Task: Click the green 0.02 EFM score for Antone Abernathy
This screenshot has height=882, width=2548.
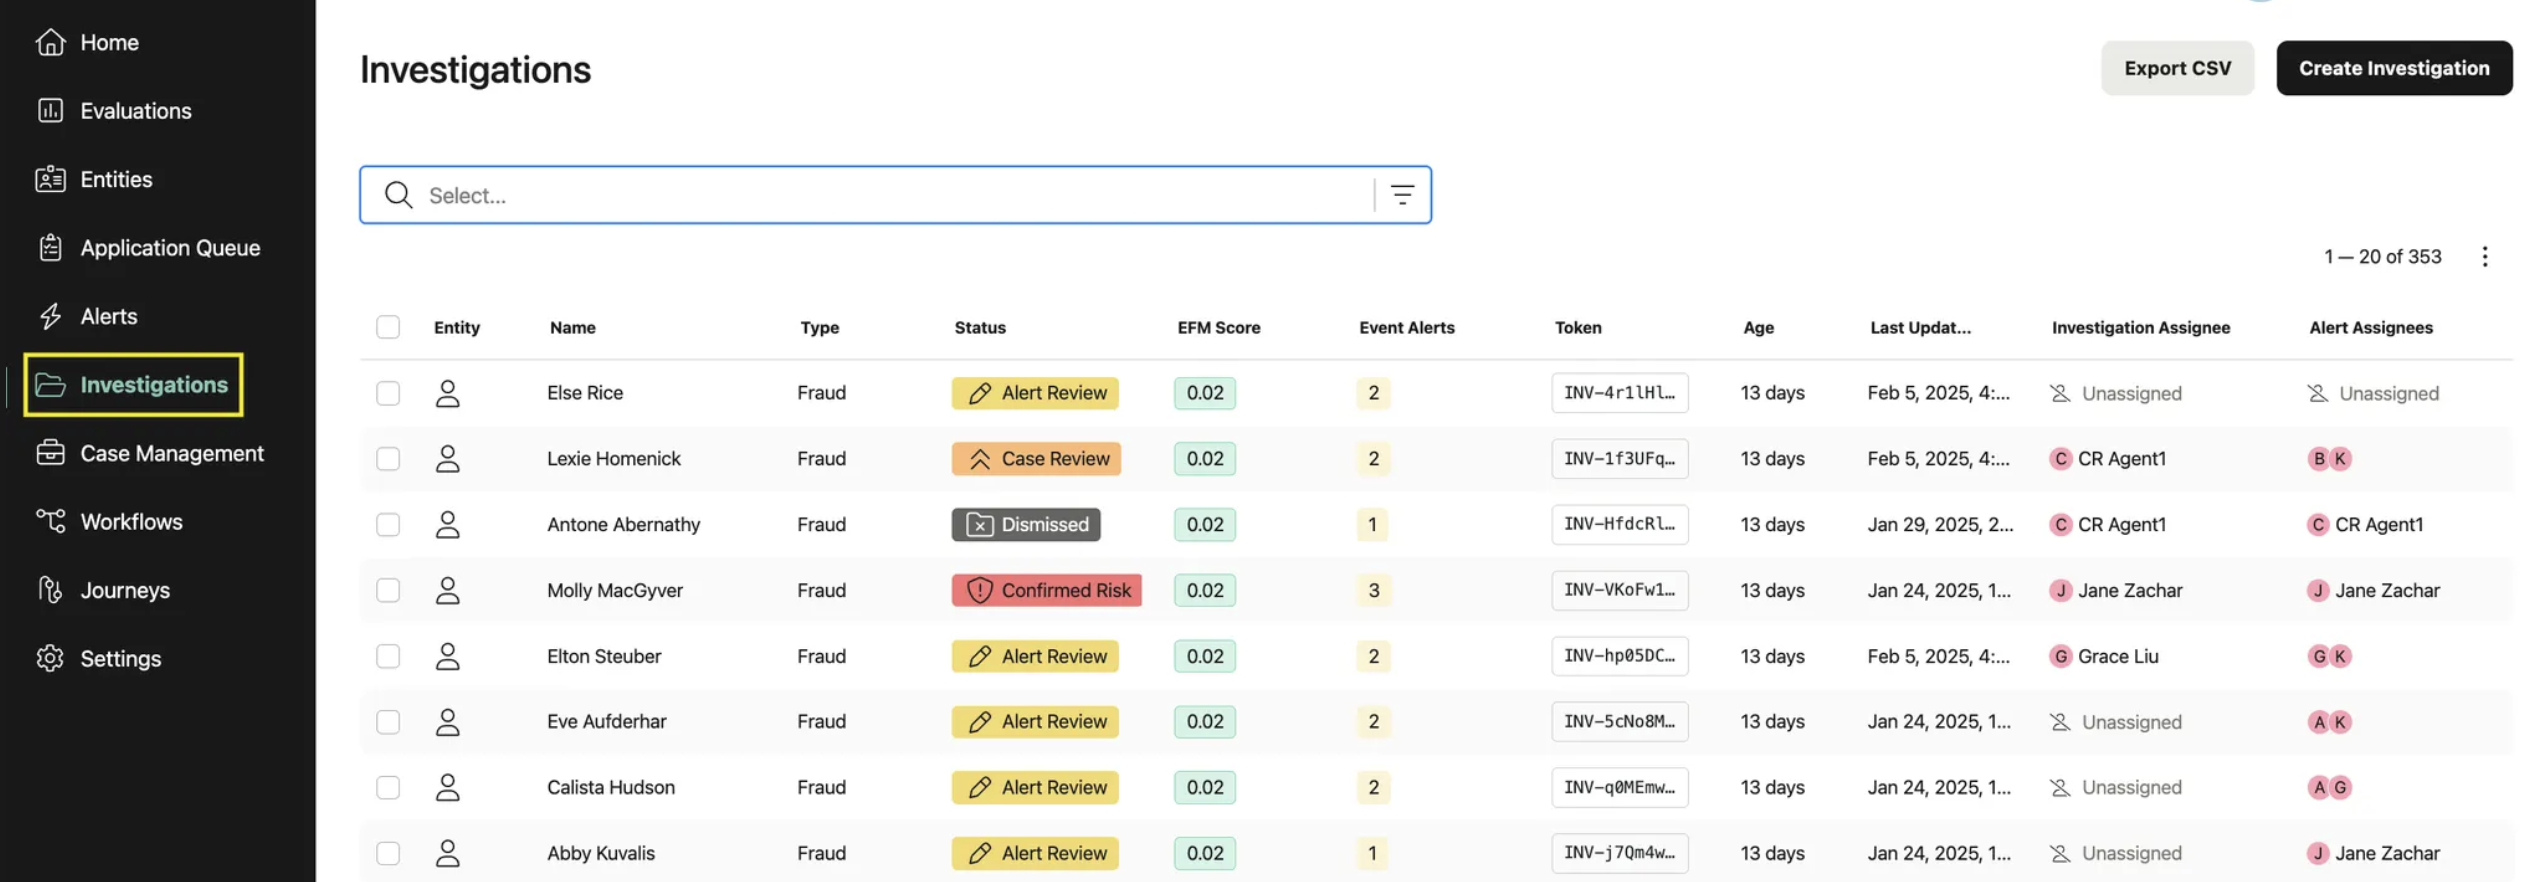Action: pos(1204,524)
